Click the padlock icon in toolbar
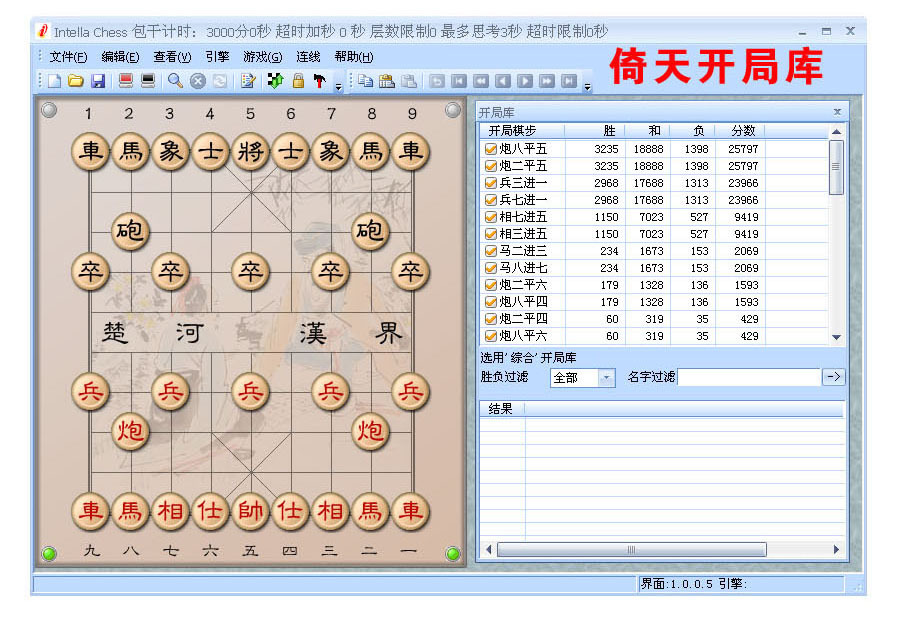Viewport: 907px width, 621px height. click(298, 81)
